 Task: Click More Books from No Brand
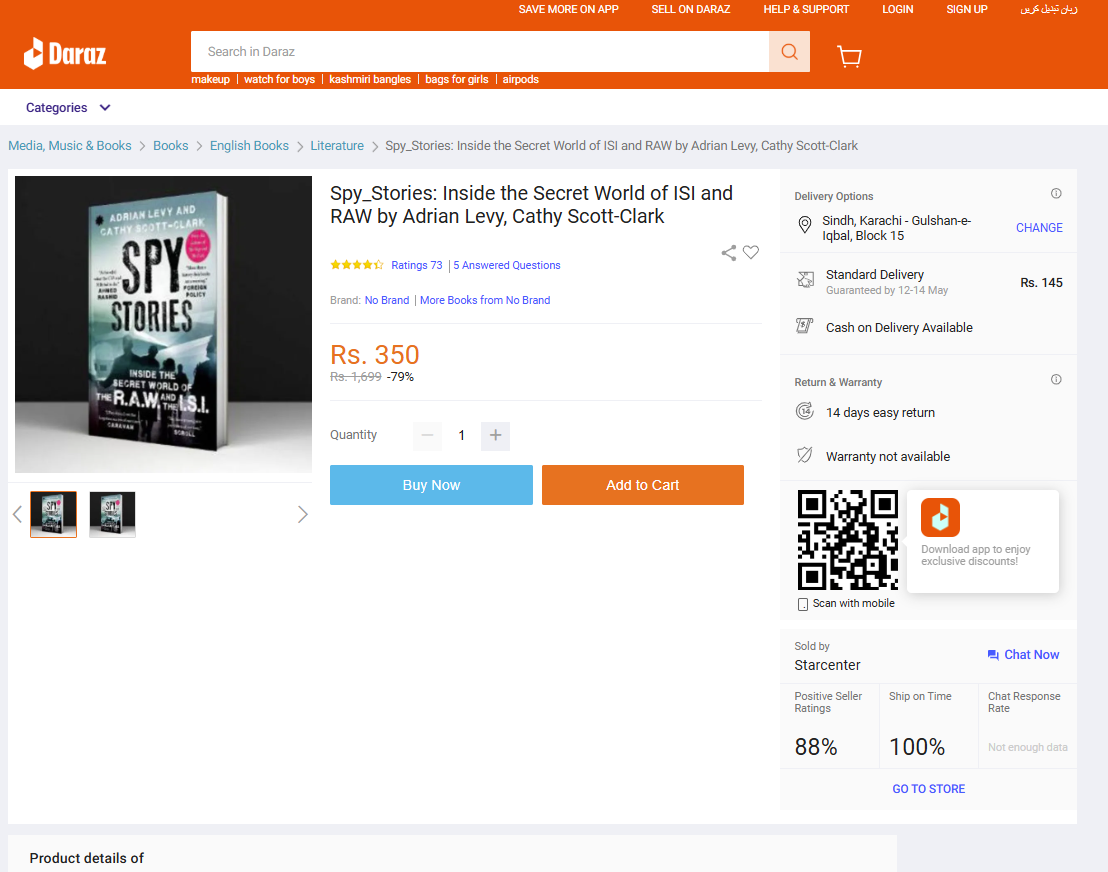click(x=485, y=300)
